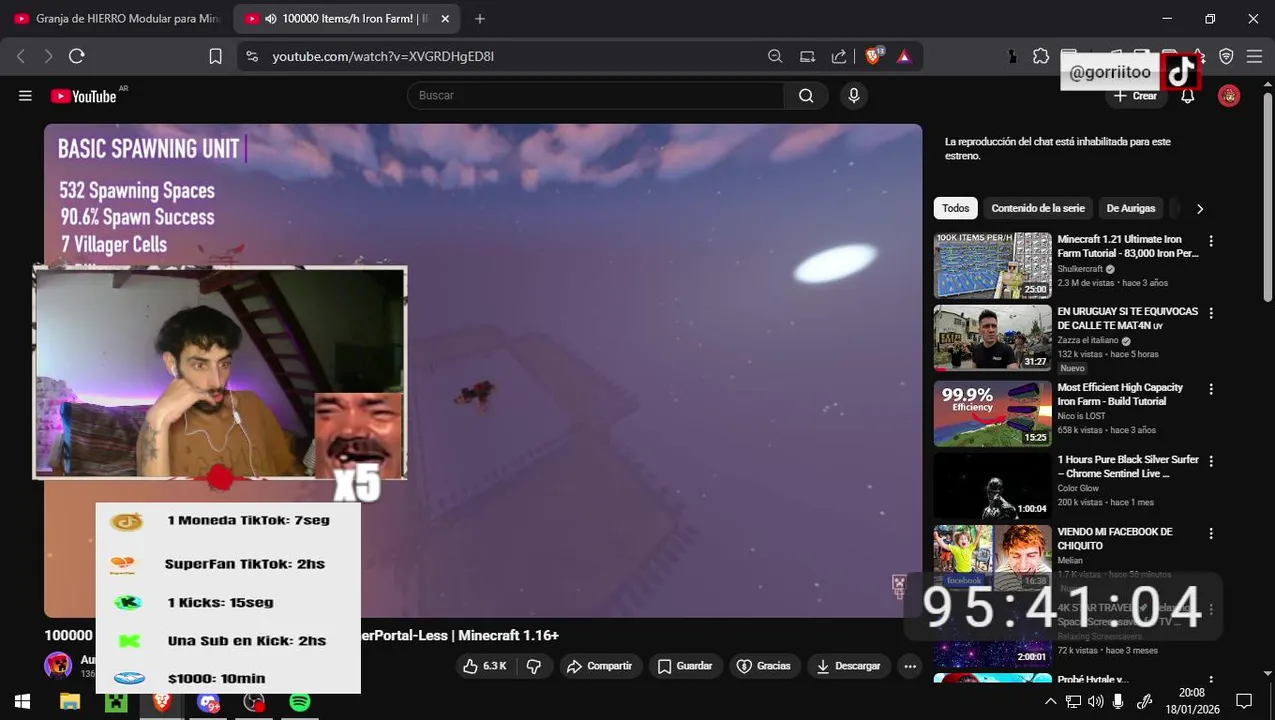Go back with browser back arrow
Viewport: 1275px width, 720px height.
pos(21,57)
